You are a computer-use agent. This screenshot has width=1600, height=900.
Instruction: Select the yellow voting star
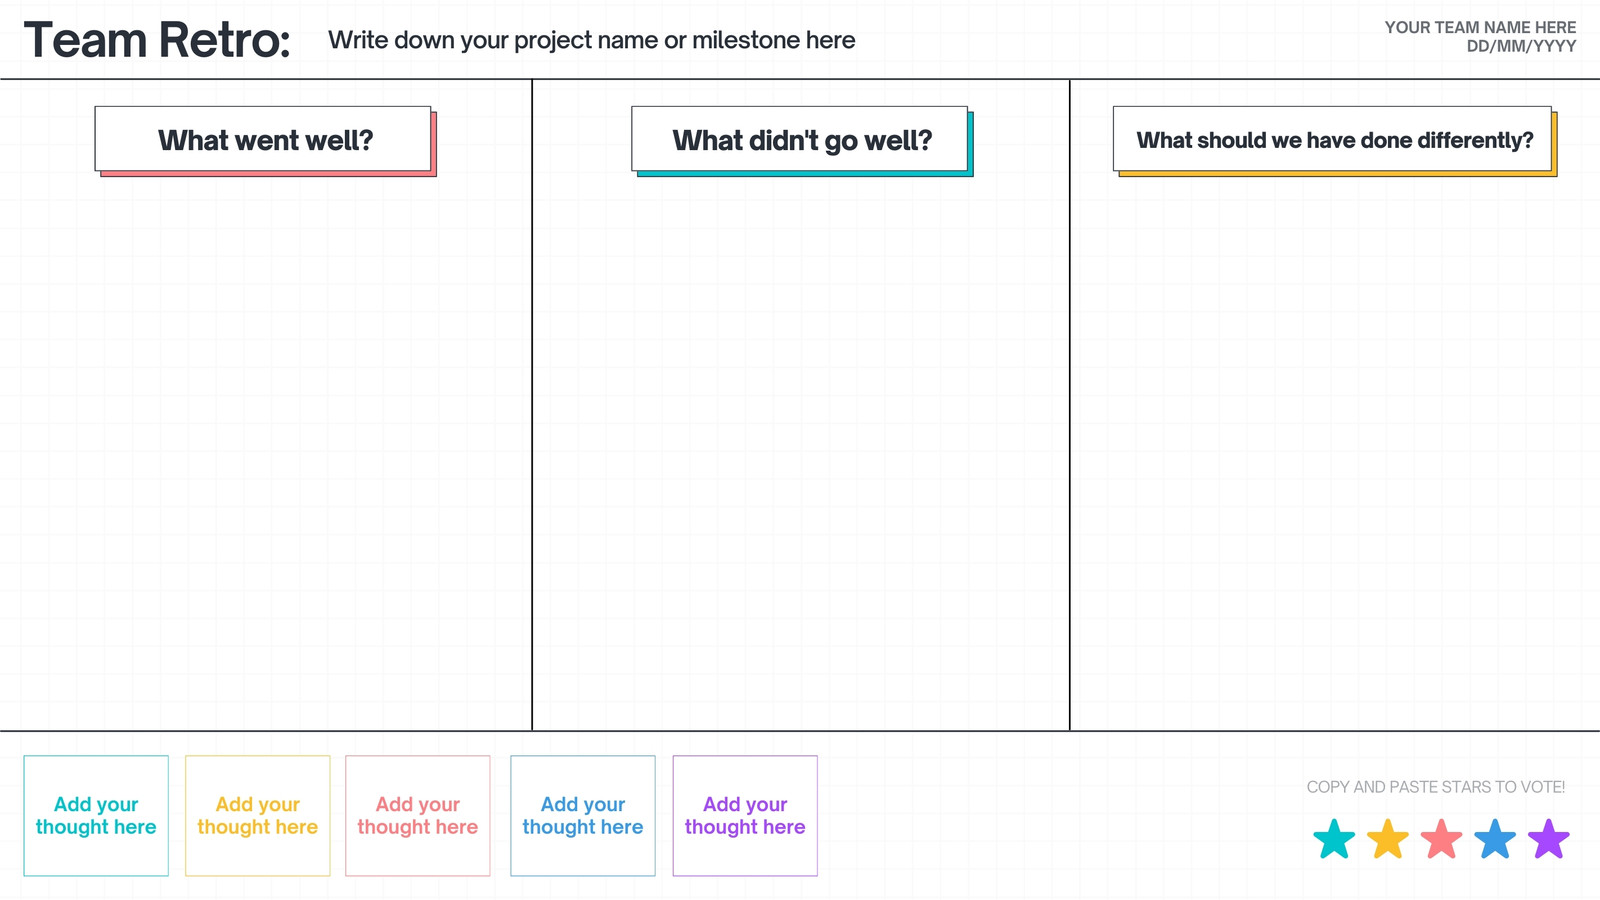(1388, 839)
